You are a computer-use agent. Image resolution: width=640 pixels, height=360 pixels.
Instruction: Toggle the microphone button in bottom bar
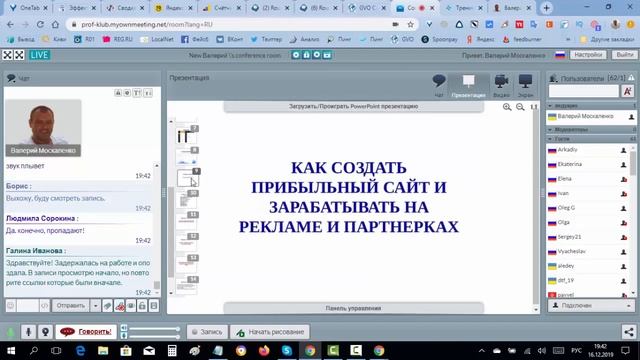coord(29,332)
